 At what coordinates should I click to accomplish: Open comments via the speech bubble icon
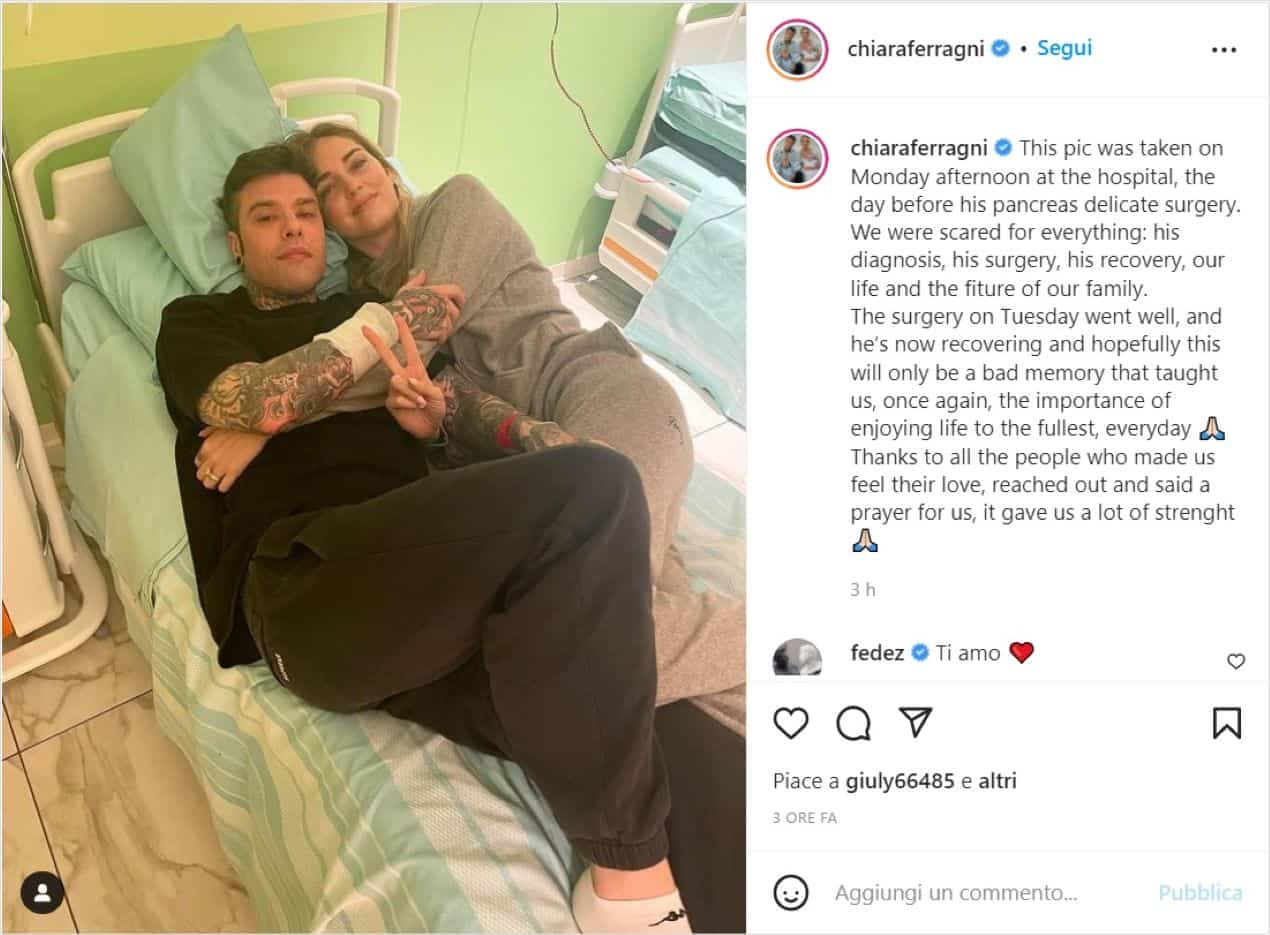853,723
